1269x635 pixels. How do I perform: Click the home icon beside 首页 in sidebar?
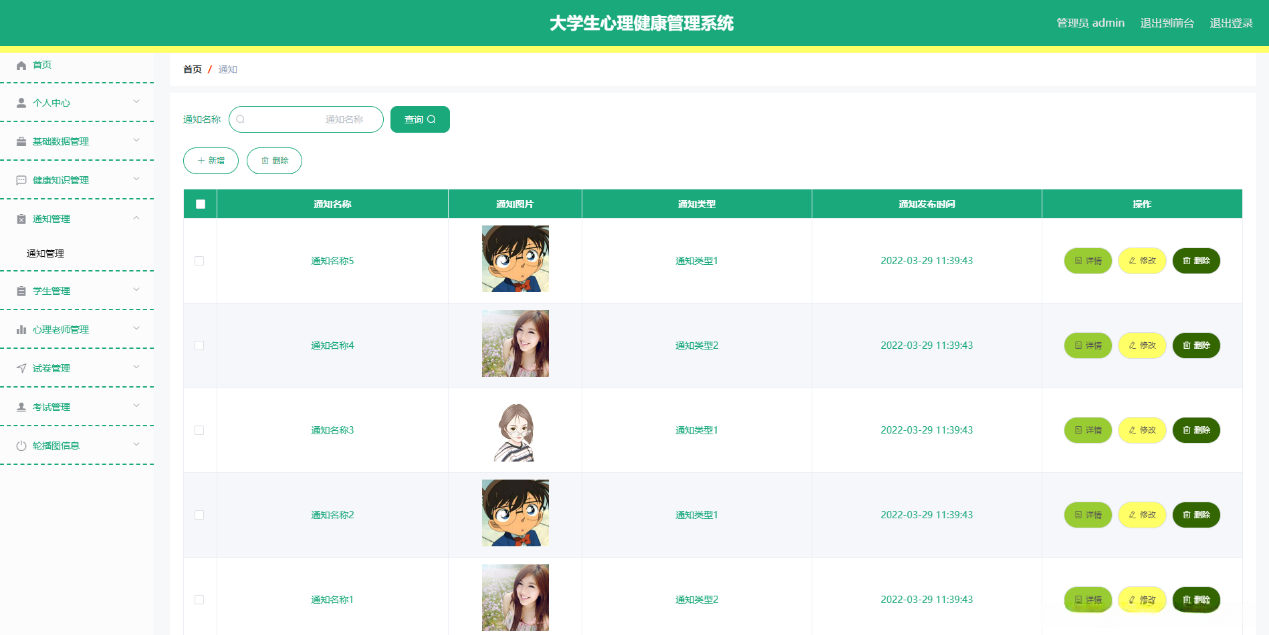(x=21, y=65)
